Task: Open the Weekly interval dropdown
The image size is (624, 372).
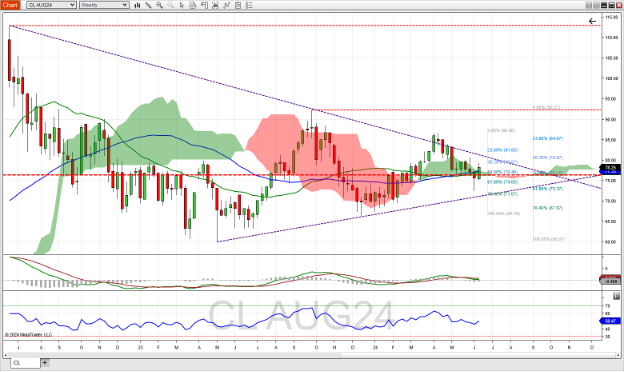Action: tap(104, 5)
